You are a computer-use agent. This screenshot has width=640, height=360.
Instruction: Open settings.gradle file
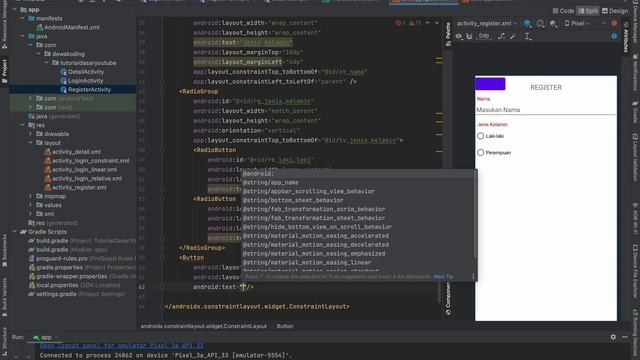[53, 294]
